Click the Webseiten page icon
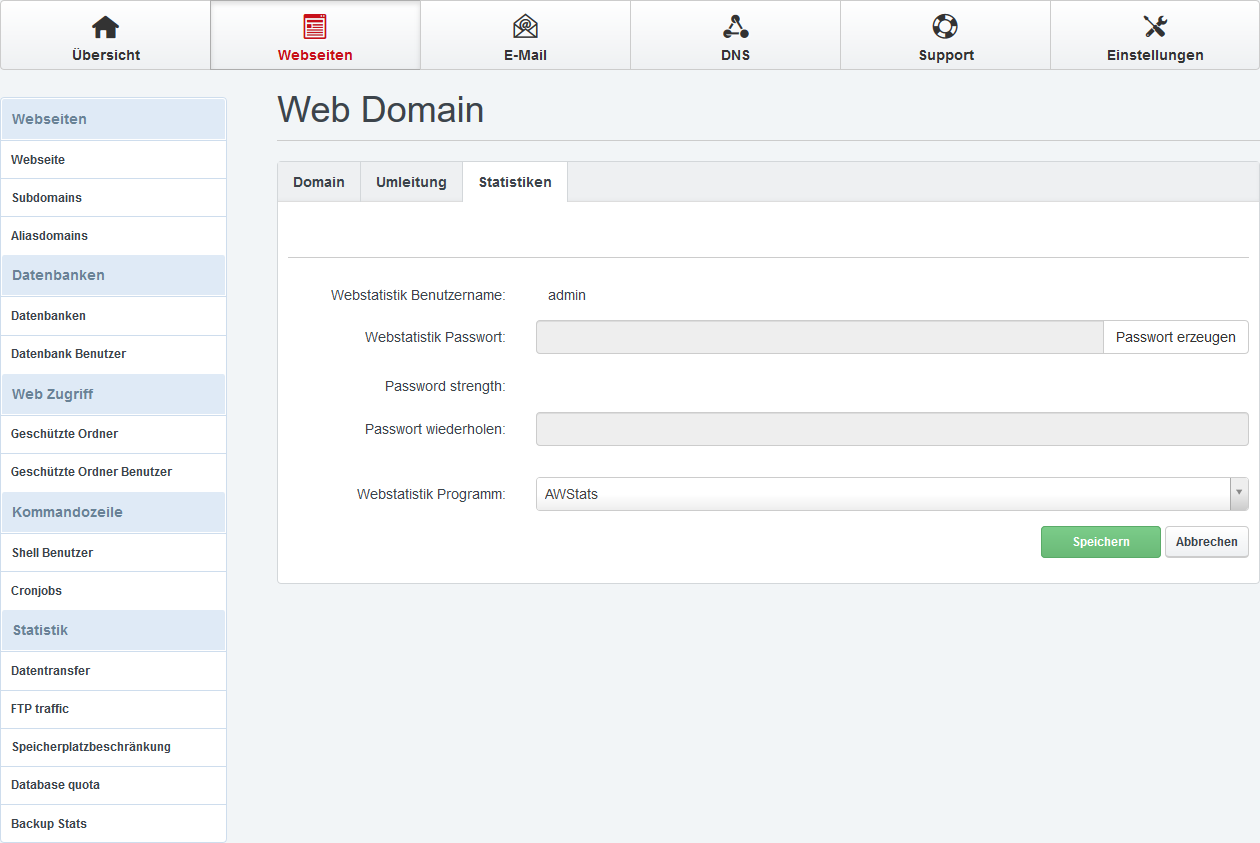Screen dimensions: 1260x843 [x=315, y=27]
